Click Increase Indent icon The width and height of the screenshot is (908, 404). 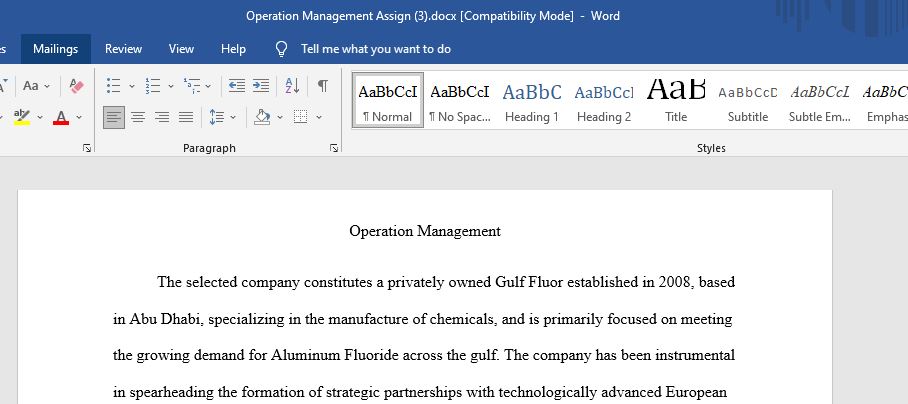[261, 86]
